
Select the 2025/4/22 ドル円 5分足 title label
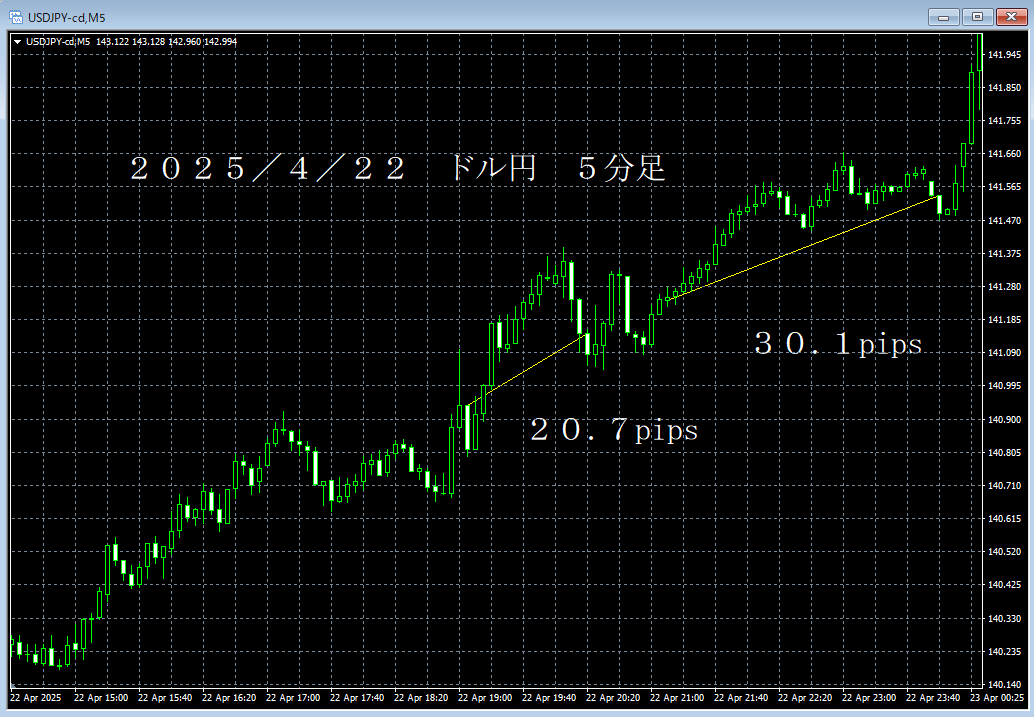(x=398, y=168)
